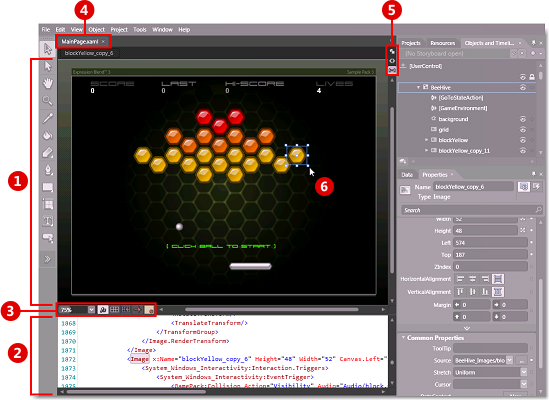Select the TextBlock text tool
The width and height of the screenshot is (549, 400).
[48, 221]
